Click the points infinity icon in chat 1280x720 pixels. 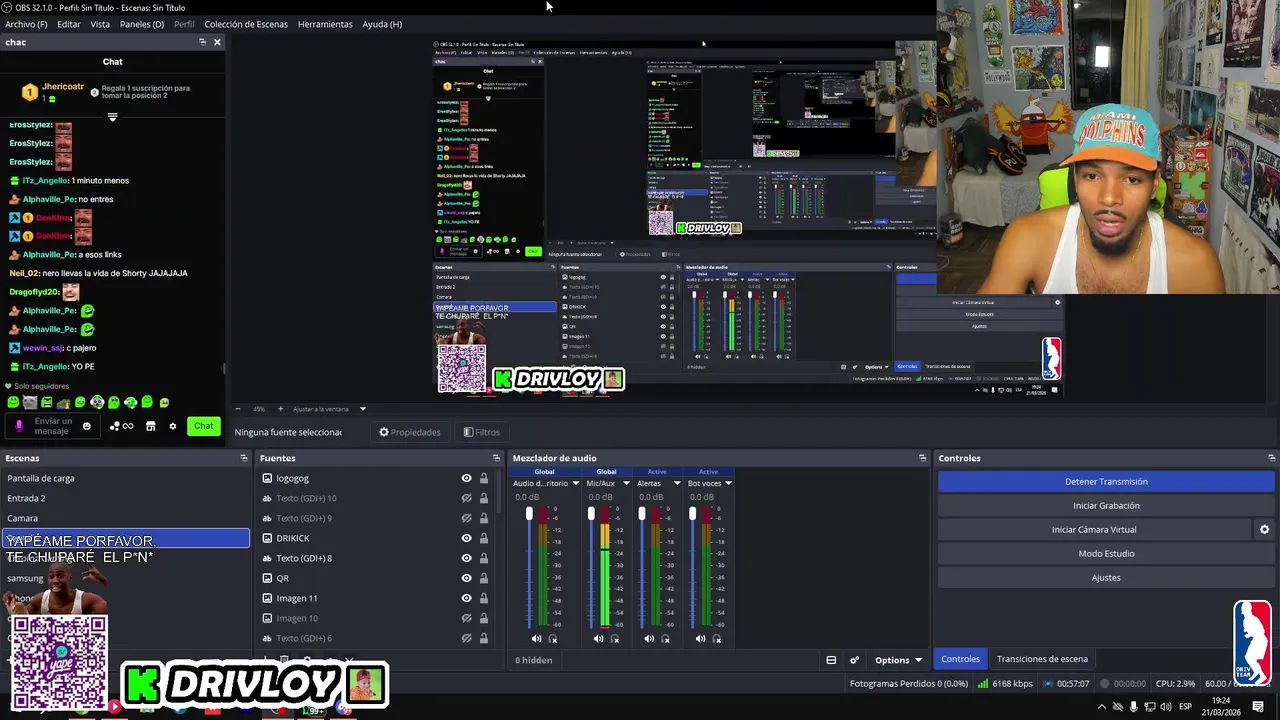coord(121,426)
